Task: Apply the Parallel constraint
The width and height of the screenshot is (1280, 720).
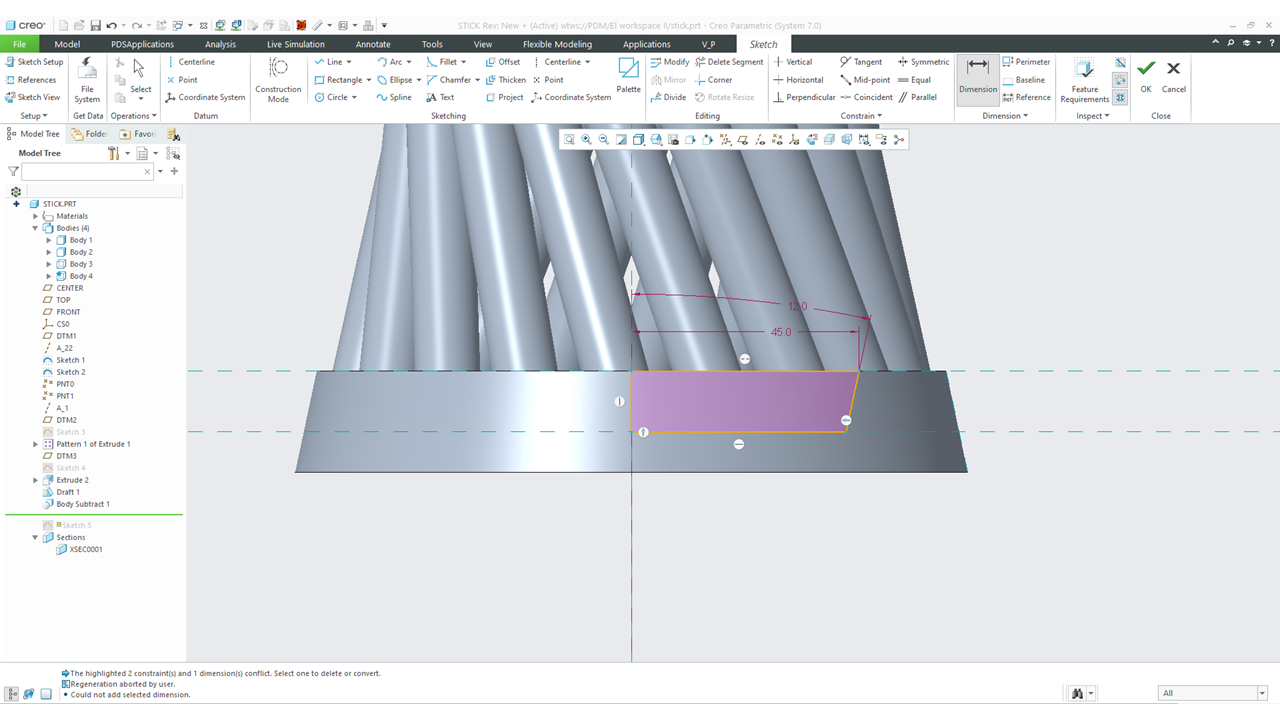Action: point(917,98)
